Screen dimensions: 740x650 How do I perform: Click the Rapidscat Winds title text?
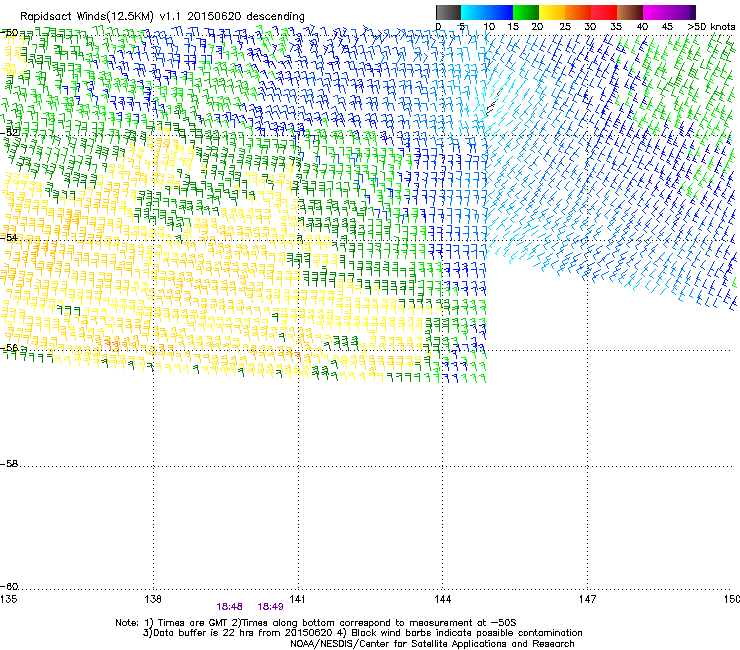click(162, 17)
